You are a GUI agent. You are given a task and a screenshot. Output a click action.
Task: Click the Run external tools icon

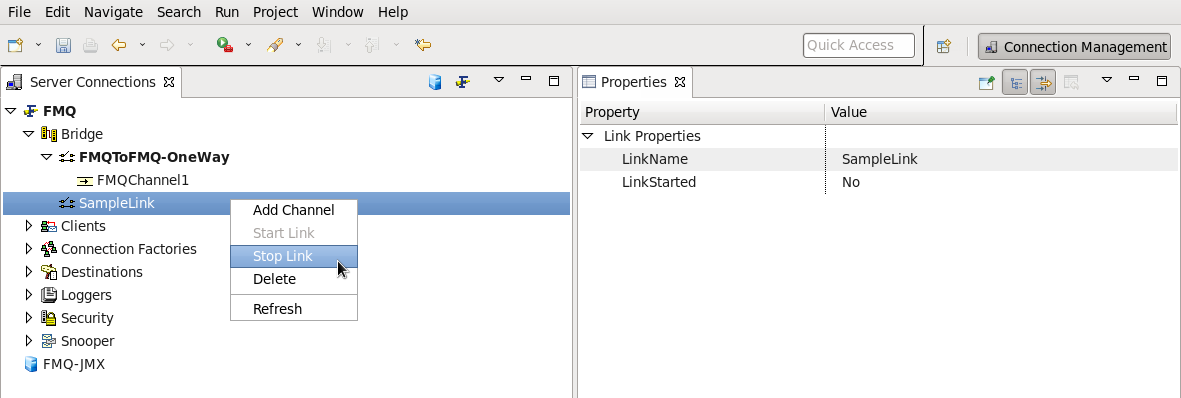click(224, 45)
